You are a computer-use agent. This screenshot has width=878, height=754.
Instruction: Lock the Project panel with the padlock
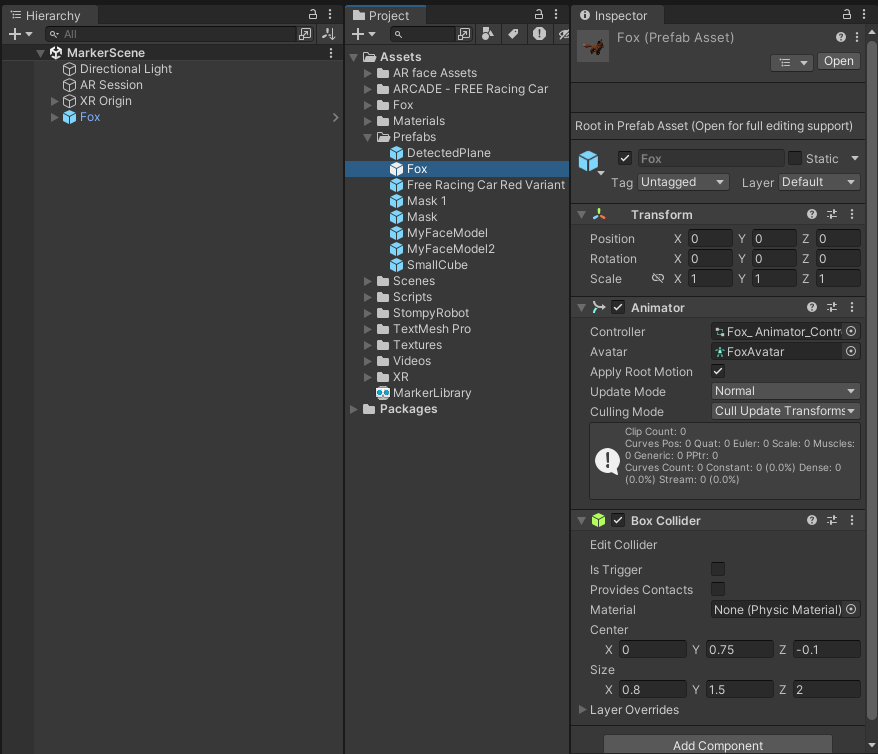tap(539, 14)
